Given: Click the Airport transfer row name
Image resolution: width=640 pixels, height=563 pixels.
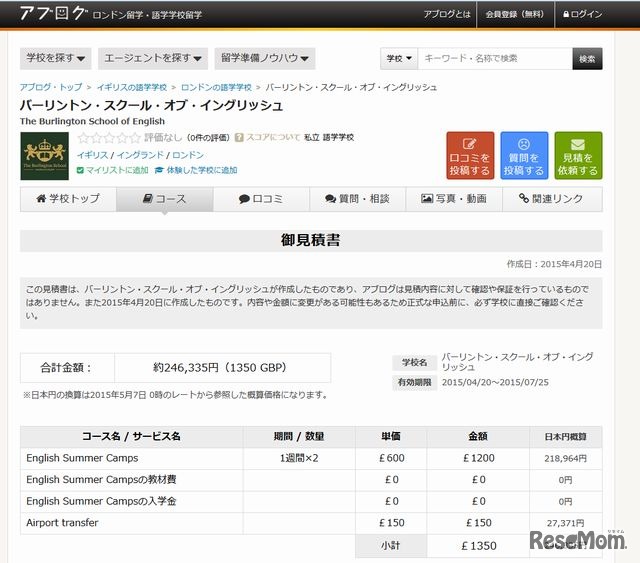Looking at the screenshot, I should [62, 523].
